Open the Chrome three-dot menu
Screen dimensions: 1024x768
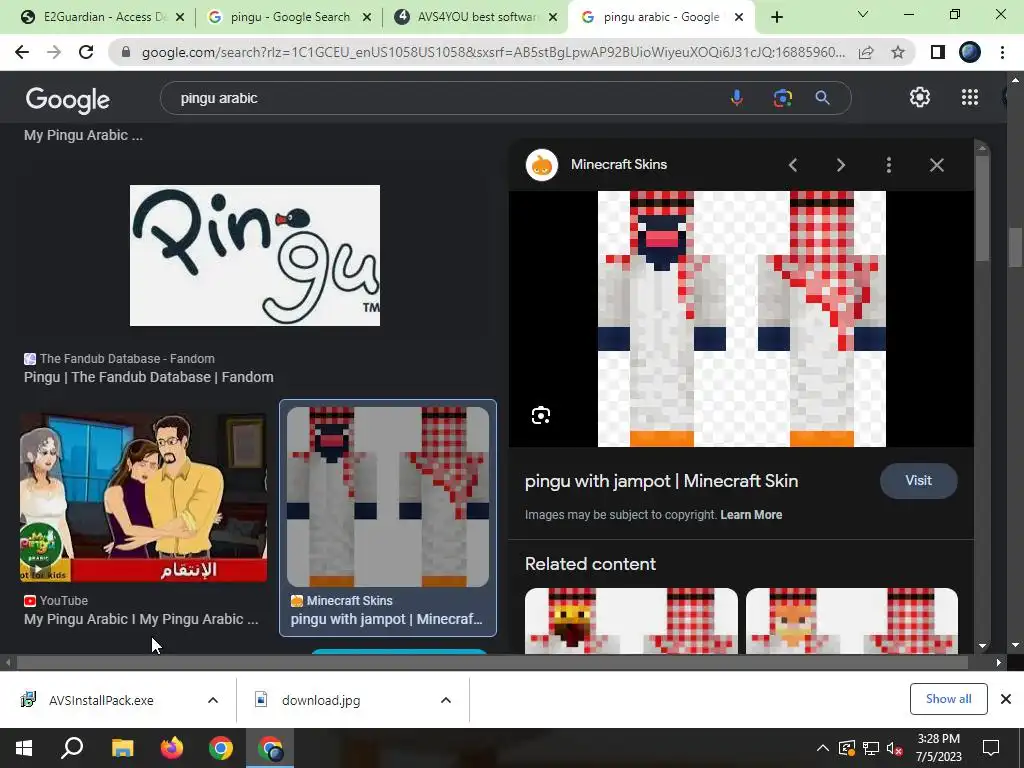[1002, 52]
